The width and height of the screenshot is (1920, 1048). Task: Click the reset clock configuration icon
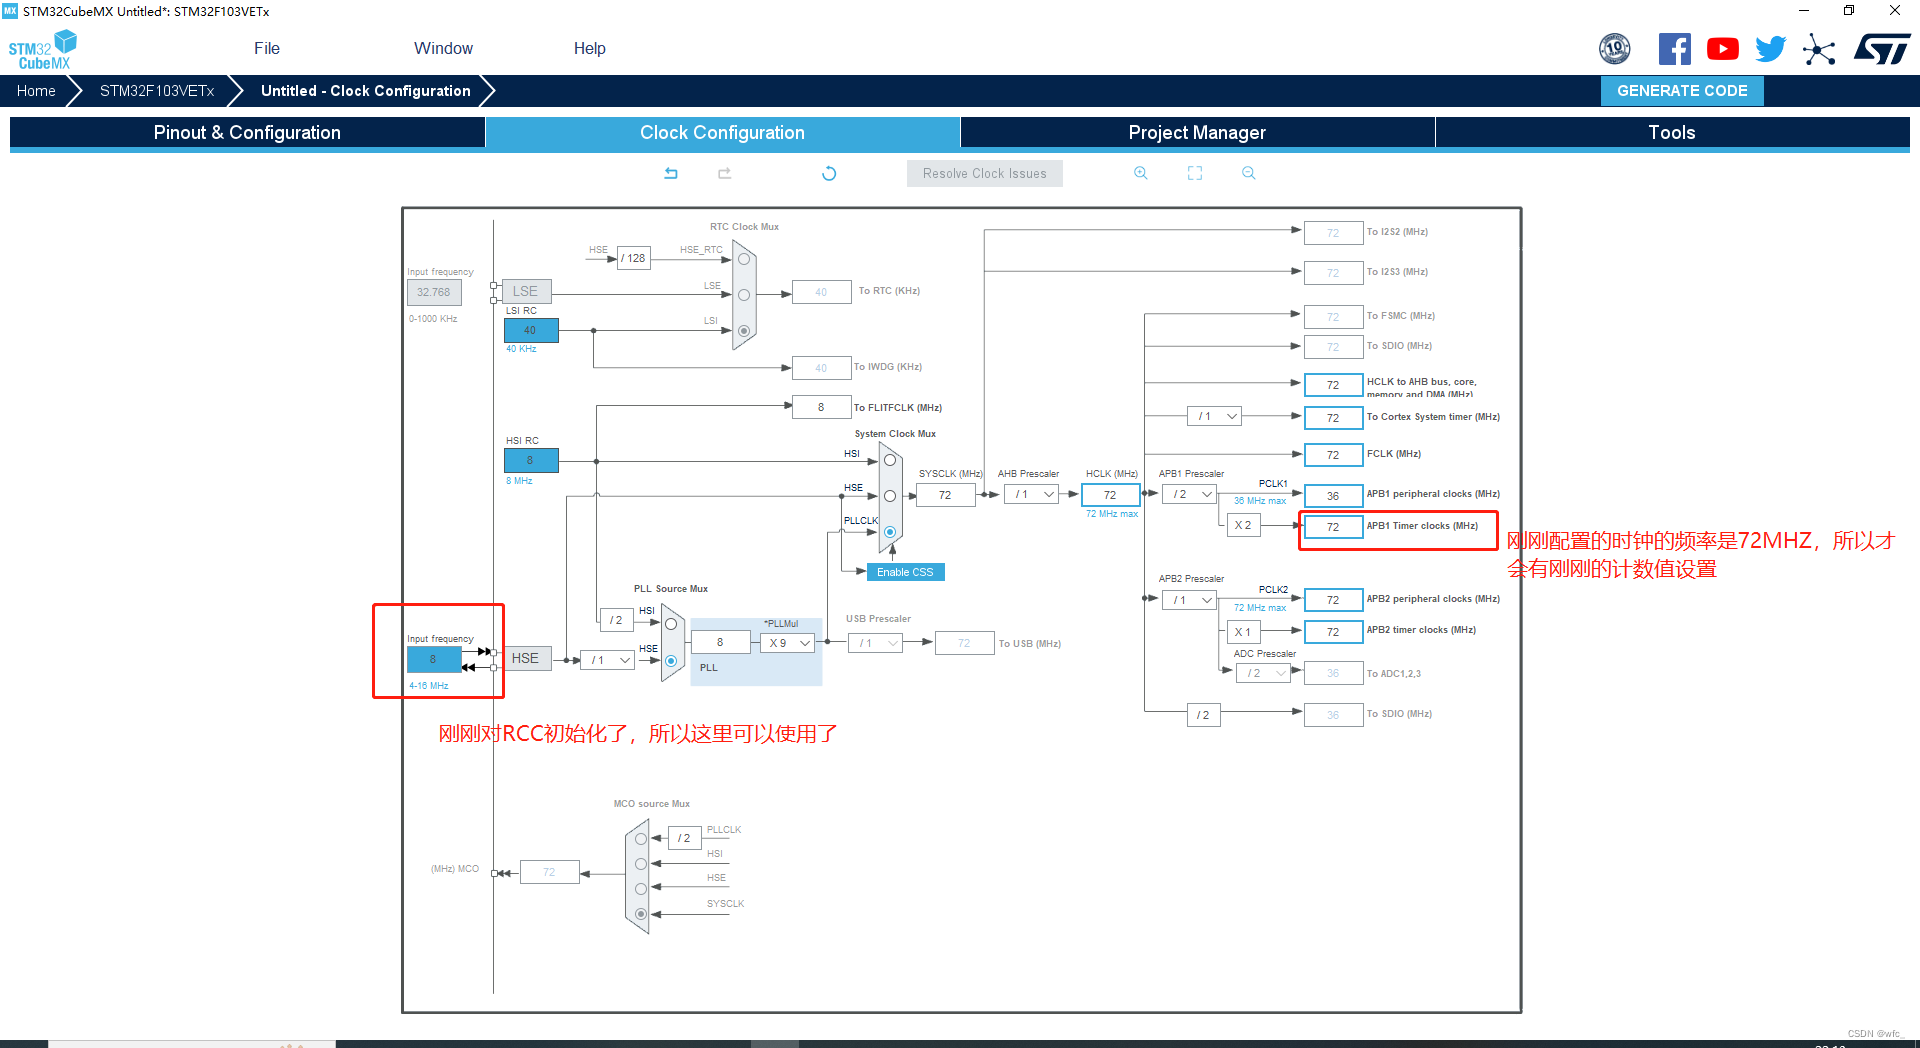tap(829, 173)
